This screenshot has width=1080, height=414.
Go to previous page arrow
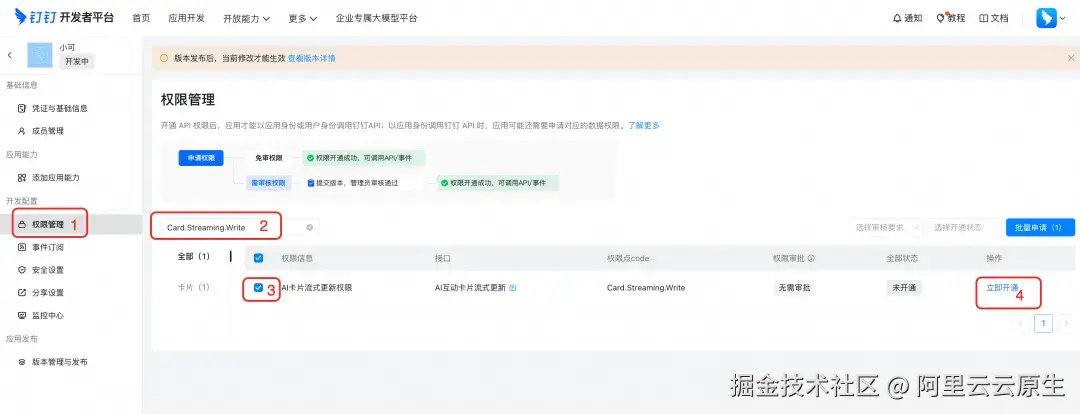(1021, 323)
